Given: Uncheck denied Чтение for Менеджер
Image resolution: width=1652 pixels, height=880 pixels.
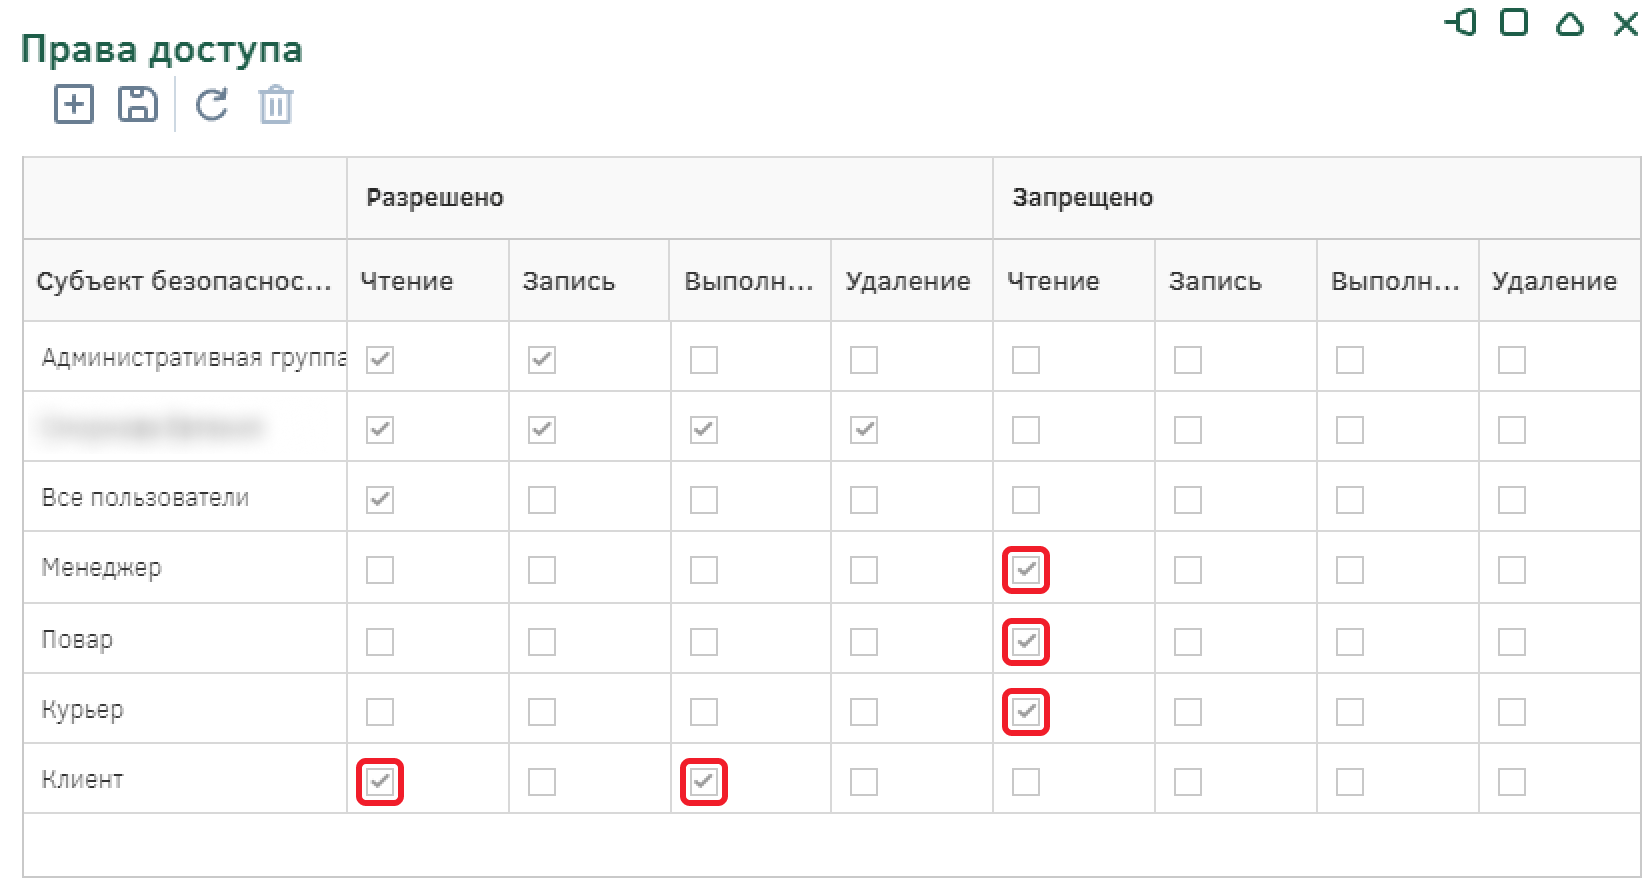Looking at the screenshot, I should click(1026, 570).
